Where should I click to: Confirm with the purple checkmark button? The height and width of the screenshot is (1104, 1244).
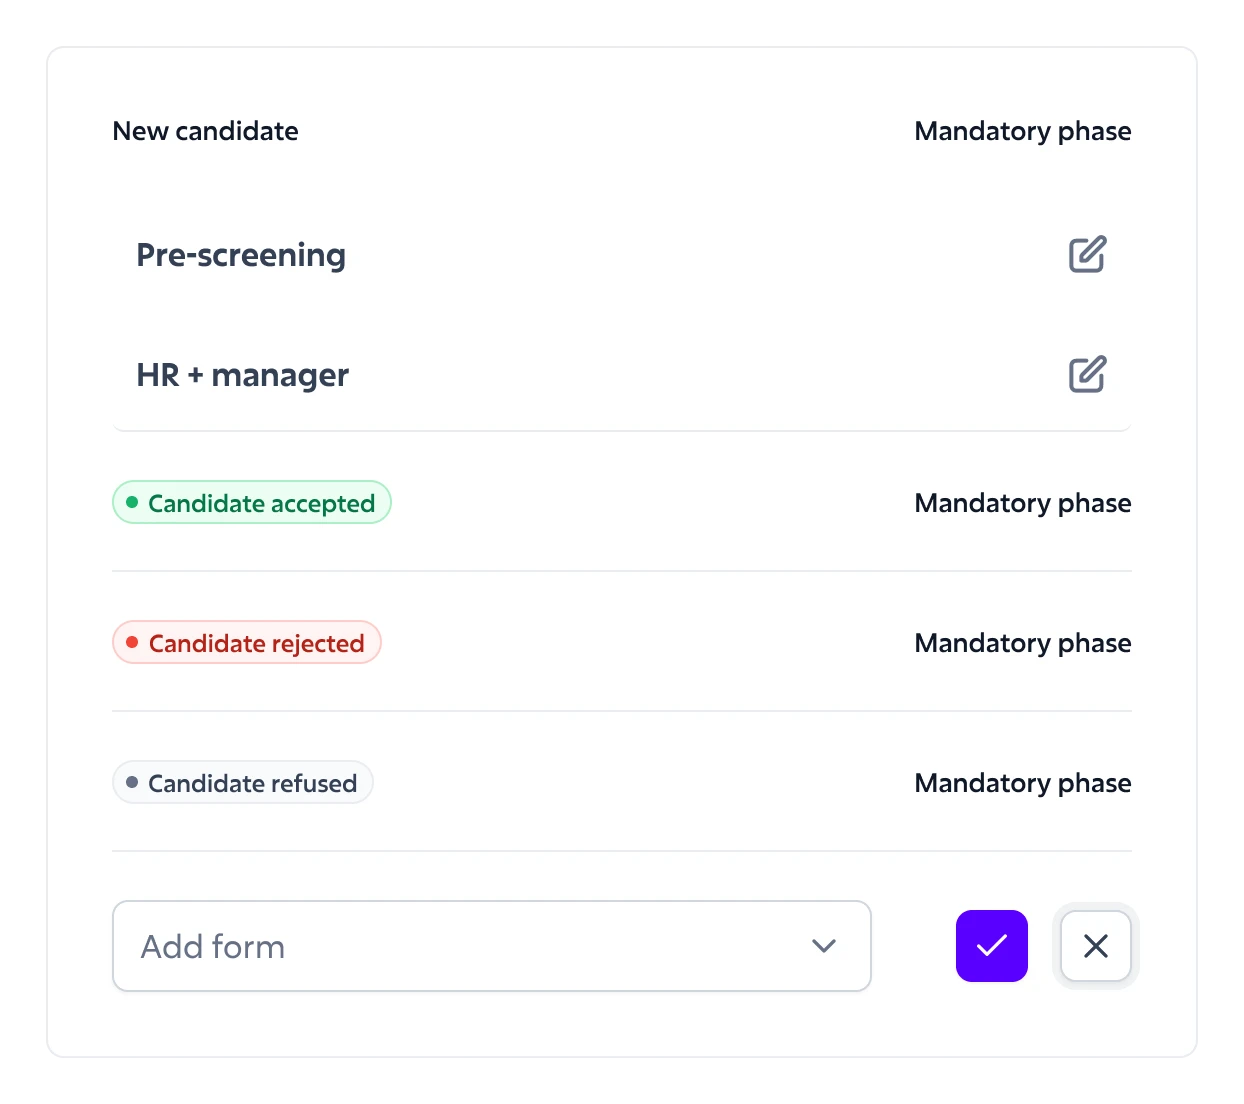pyautogui.click(x=991, y=945)
